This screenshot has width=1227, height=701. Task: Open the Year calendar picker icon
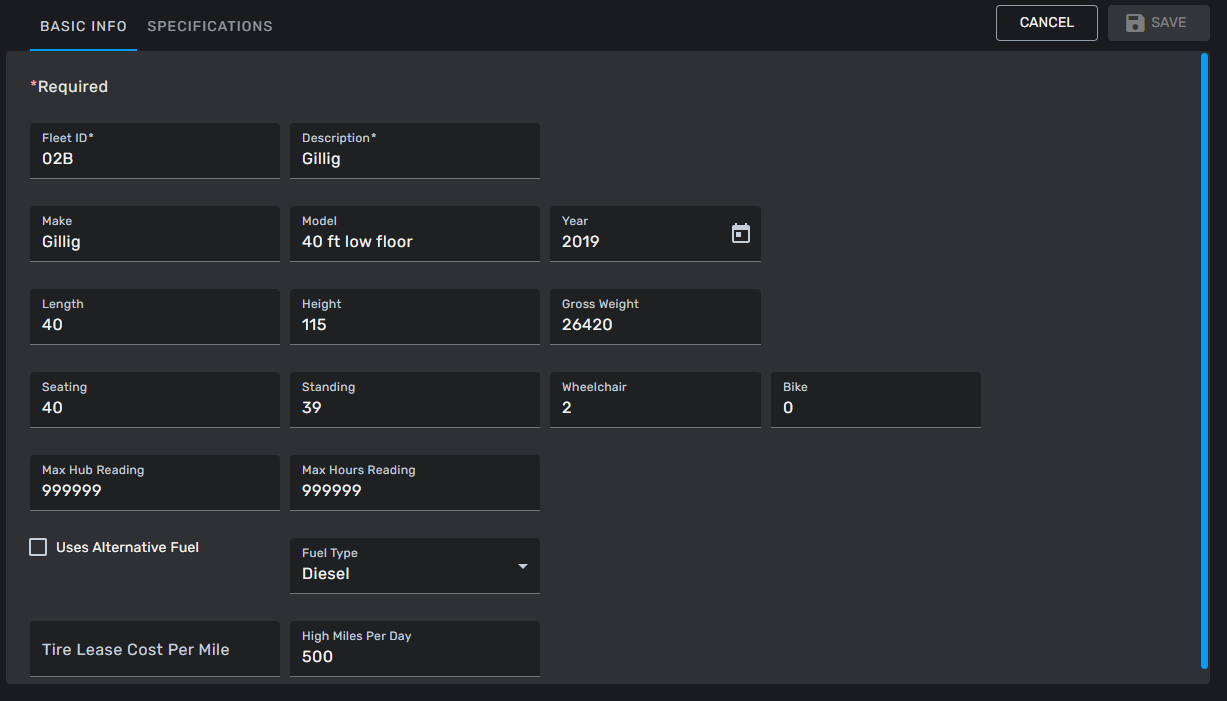[740, 233]
